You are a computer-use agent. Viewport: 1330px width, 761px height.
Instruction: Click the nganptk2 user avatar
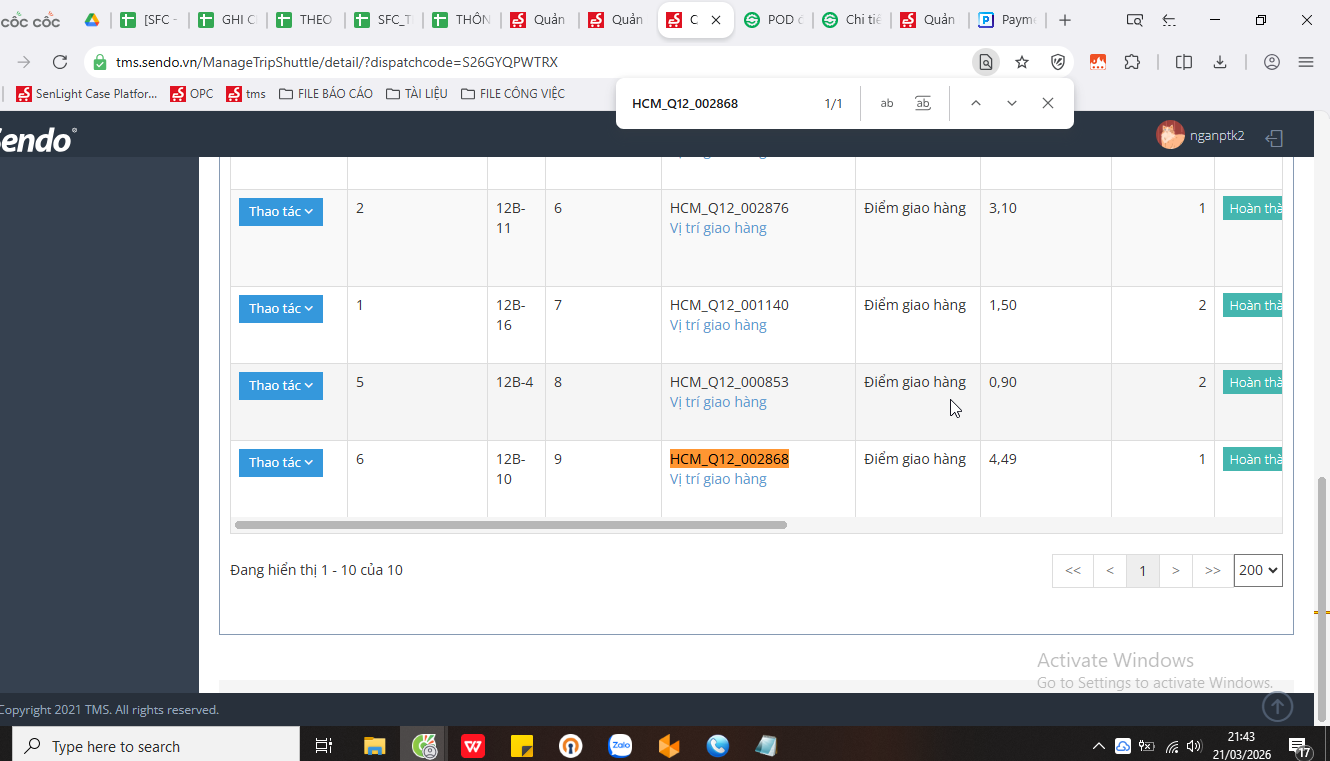coord(1170,135)
